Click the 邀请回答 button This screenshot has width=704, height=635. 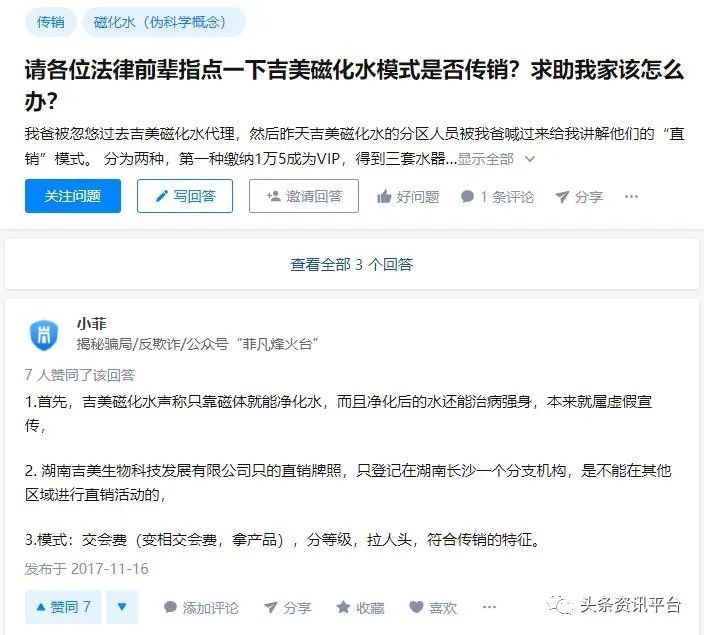pos(304,196)
